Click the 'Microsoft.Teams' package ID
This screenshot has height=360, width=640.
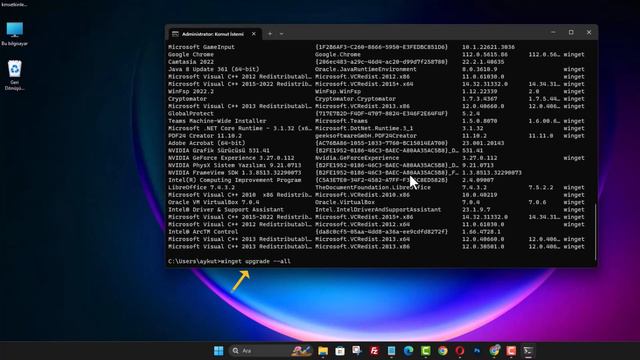pyautogui.click(x=341, y=121)
